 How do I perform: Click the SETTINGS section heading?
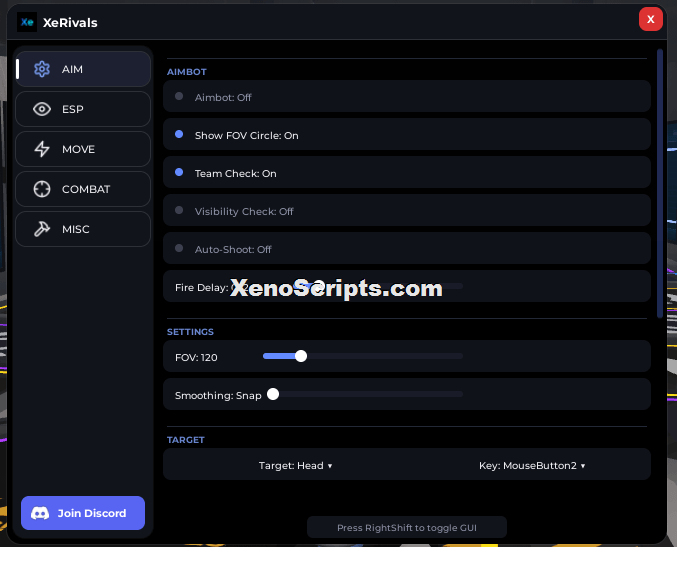tap(190, 332)
